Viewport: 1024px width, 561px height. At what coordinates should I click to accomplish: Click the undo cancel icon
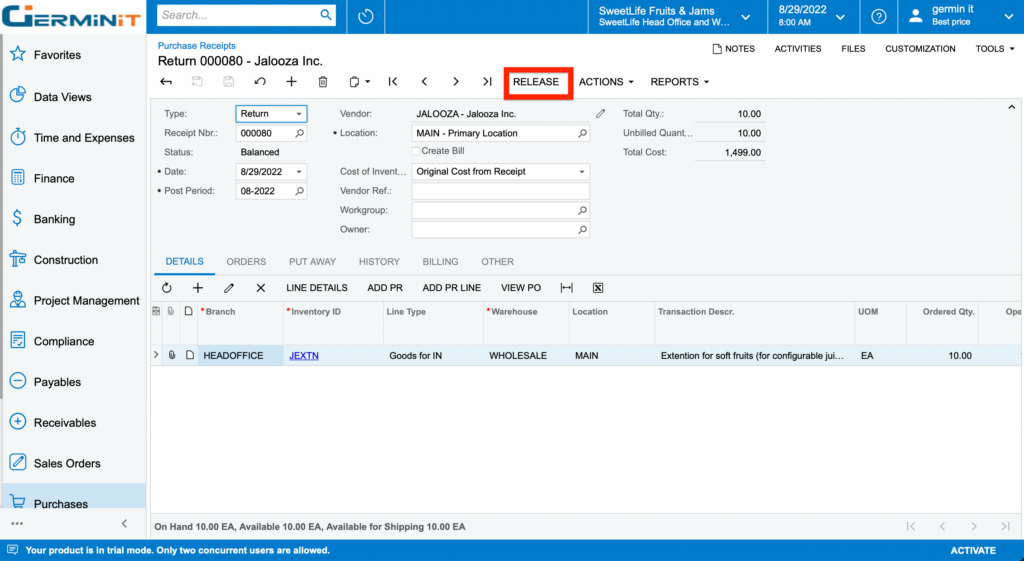[x=260, y=82]
